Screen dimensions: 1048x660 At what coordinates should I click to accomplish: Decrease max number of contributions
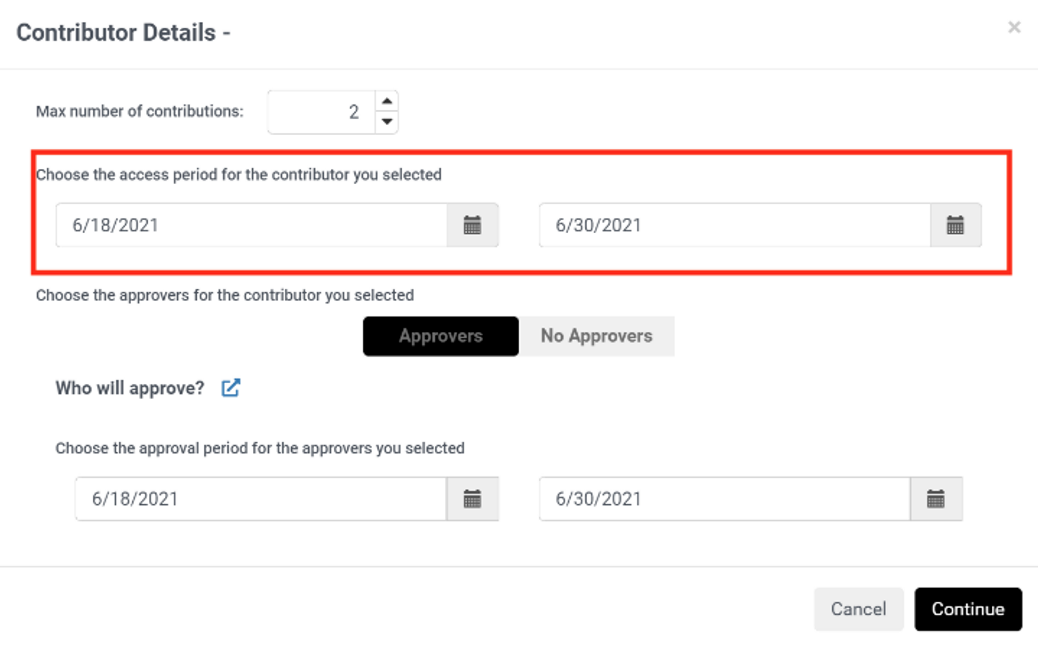coord(387,122)
